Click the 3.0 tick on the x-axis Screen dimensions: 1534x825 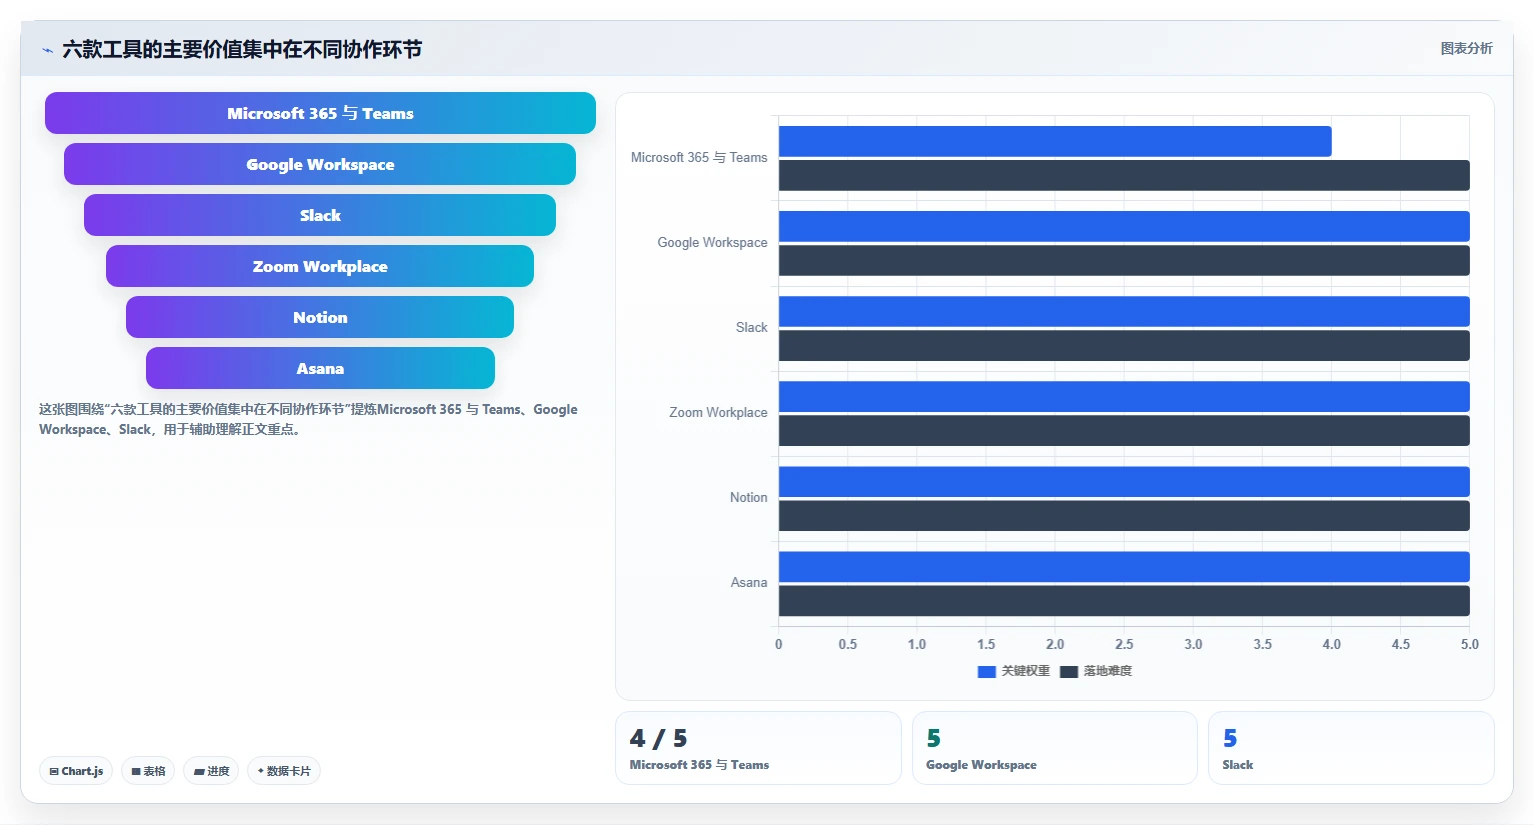click(x=1193, y=644)
